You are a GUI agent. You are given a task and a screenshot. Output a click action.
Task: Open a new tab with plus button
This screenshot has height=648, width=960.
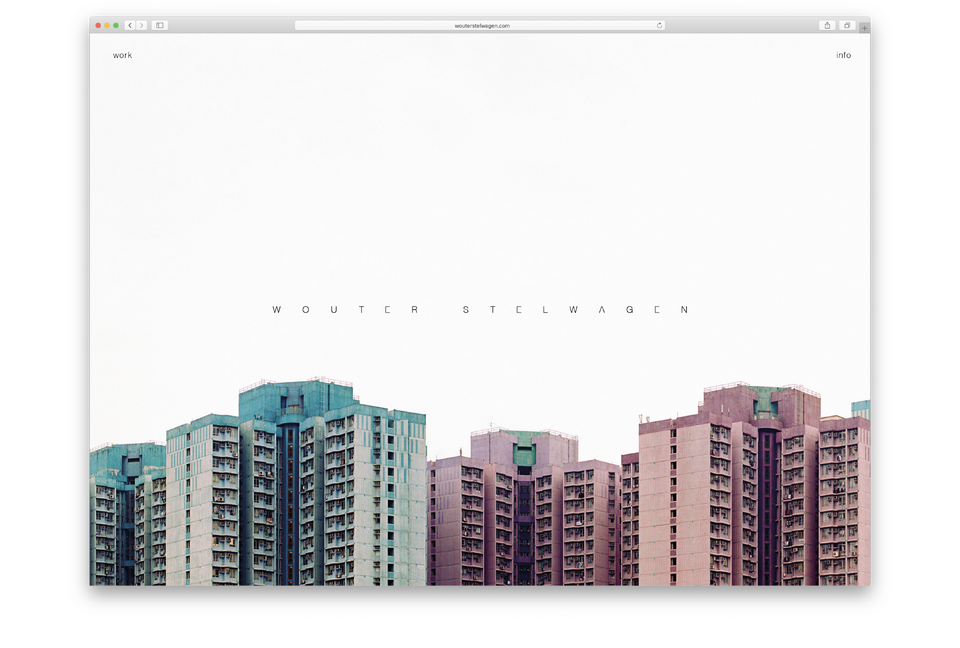click(x=864, y=27)
